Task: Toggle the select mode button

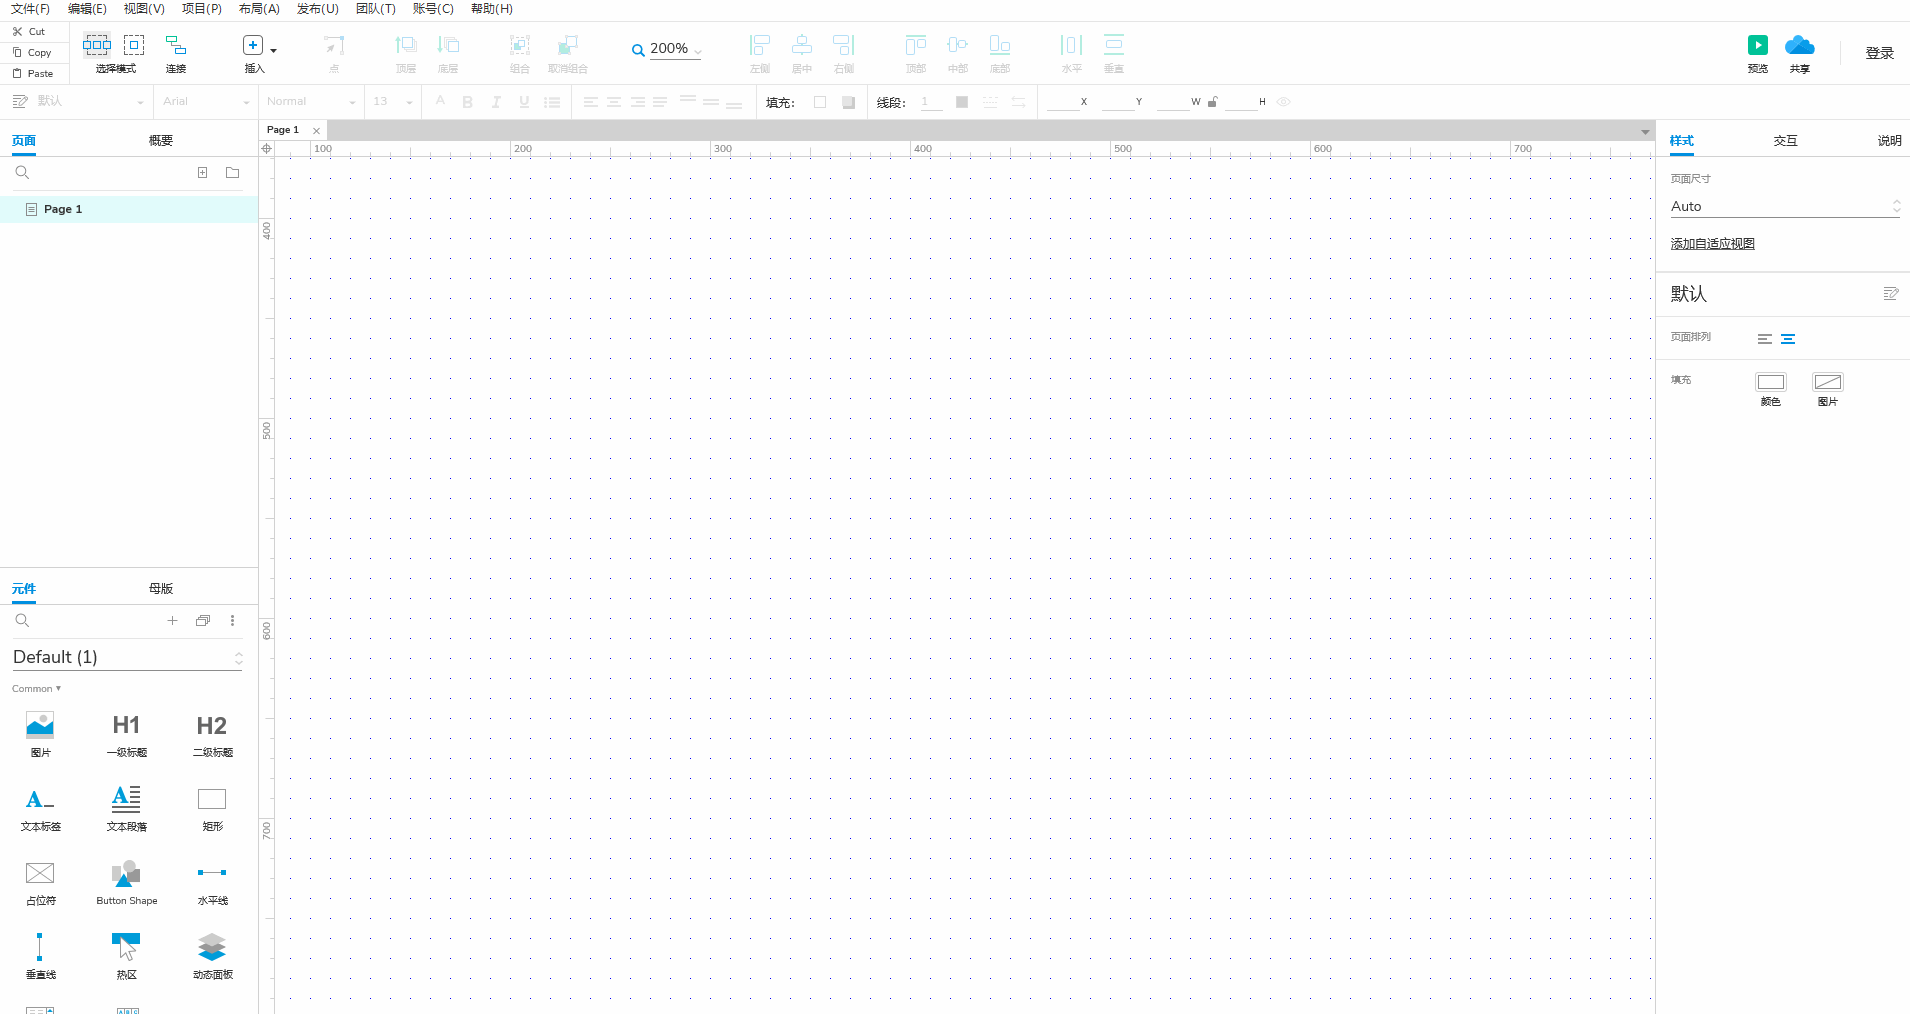Action: pyautogui.click(x=97, y=46)
